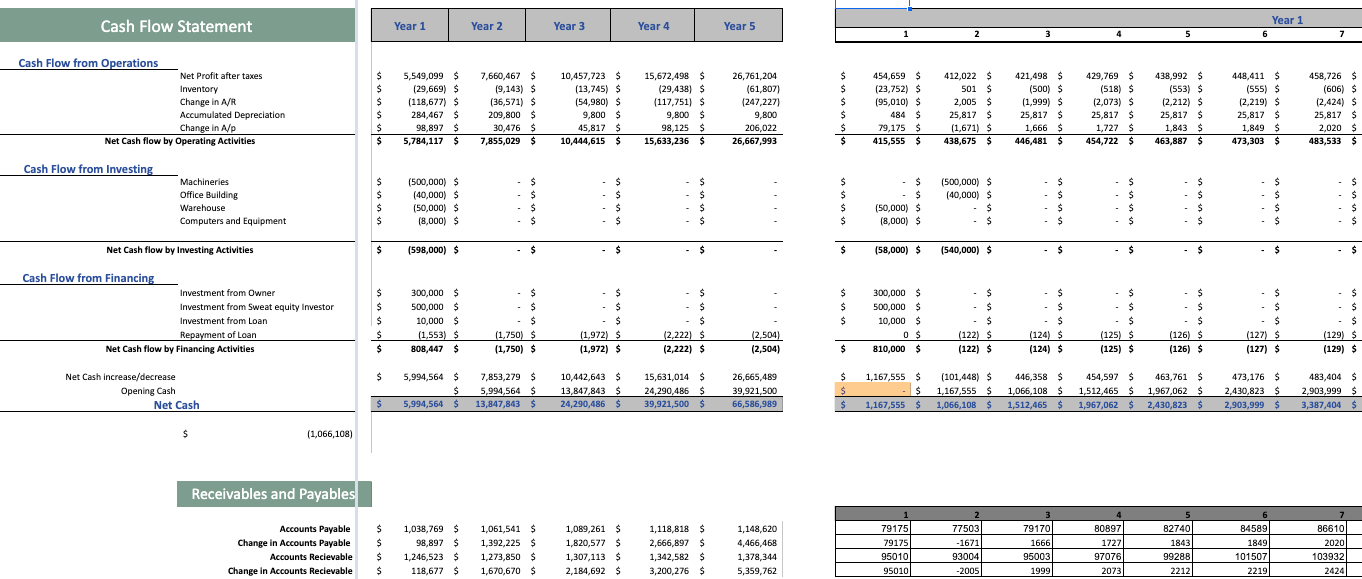This screenshot has height=579, width=1362.
Task: Select the Machineries row label
Action: click(x=204, y=182)
